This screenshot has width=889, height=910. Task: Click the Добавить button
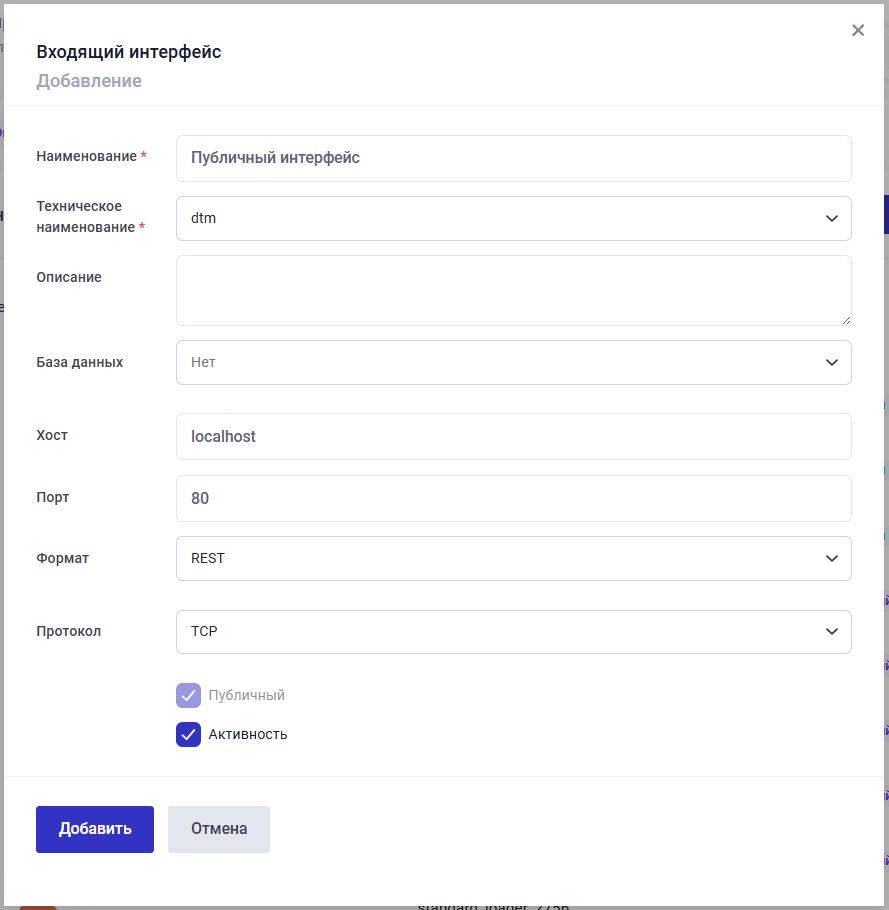pos(95,829)
